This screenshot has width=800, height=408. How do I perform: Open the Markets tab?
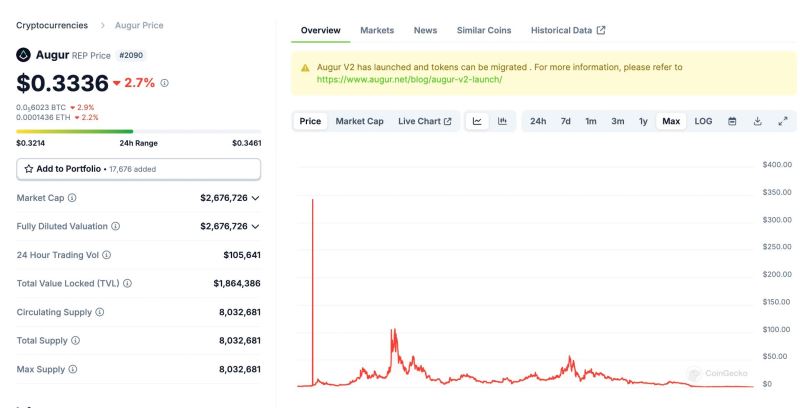377,30
